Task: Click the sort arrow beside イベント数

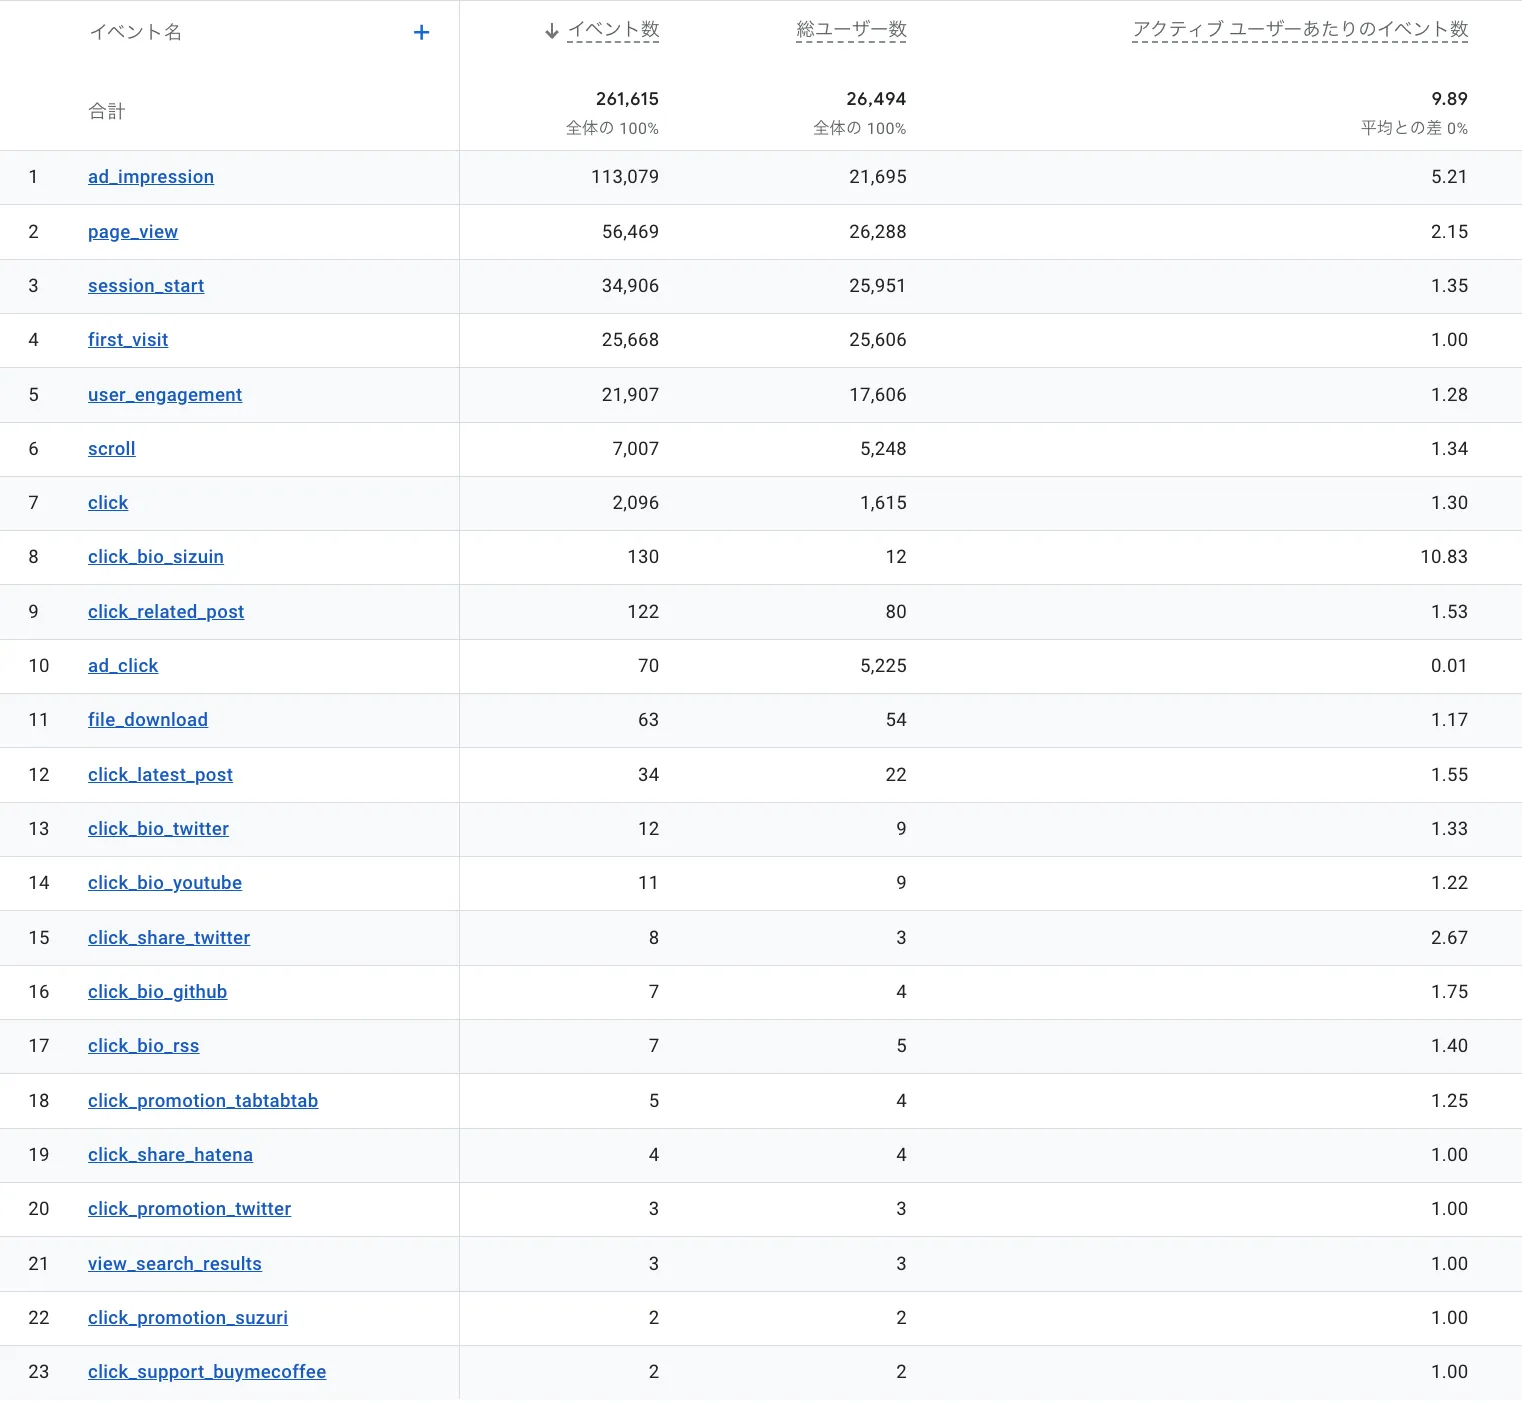Action: tap(551, 31)
